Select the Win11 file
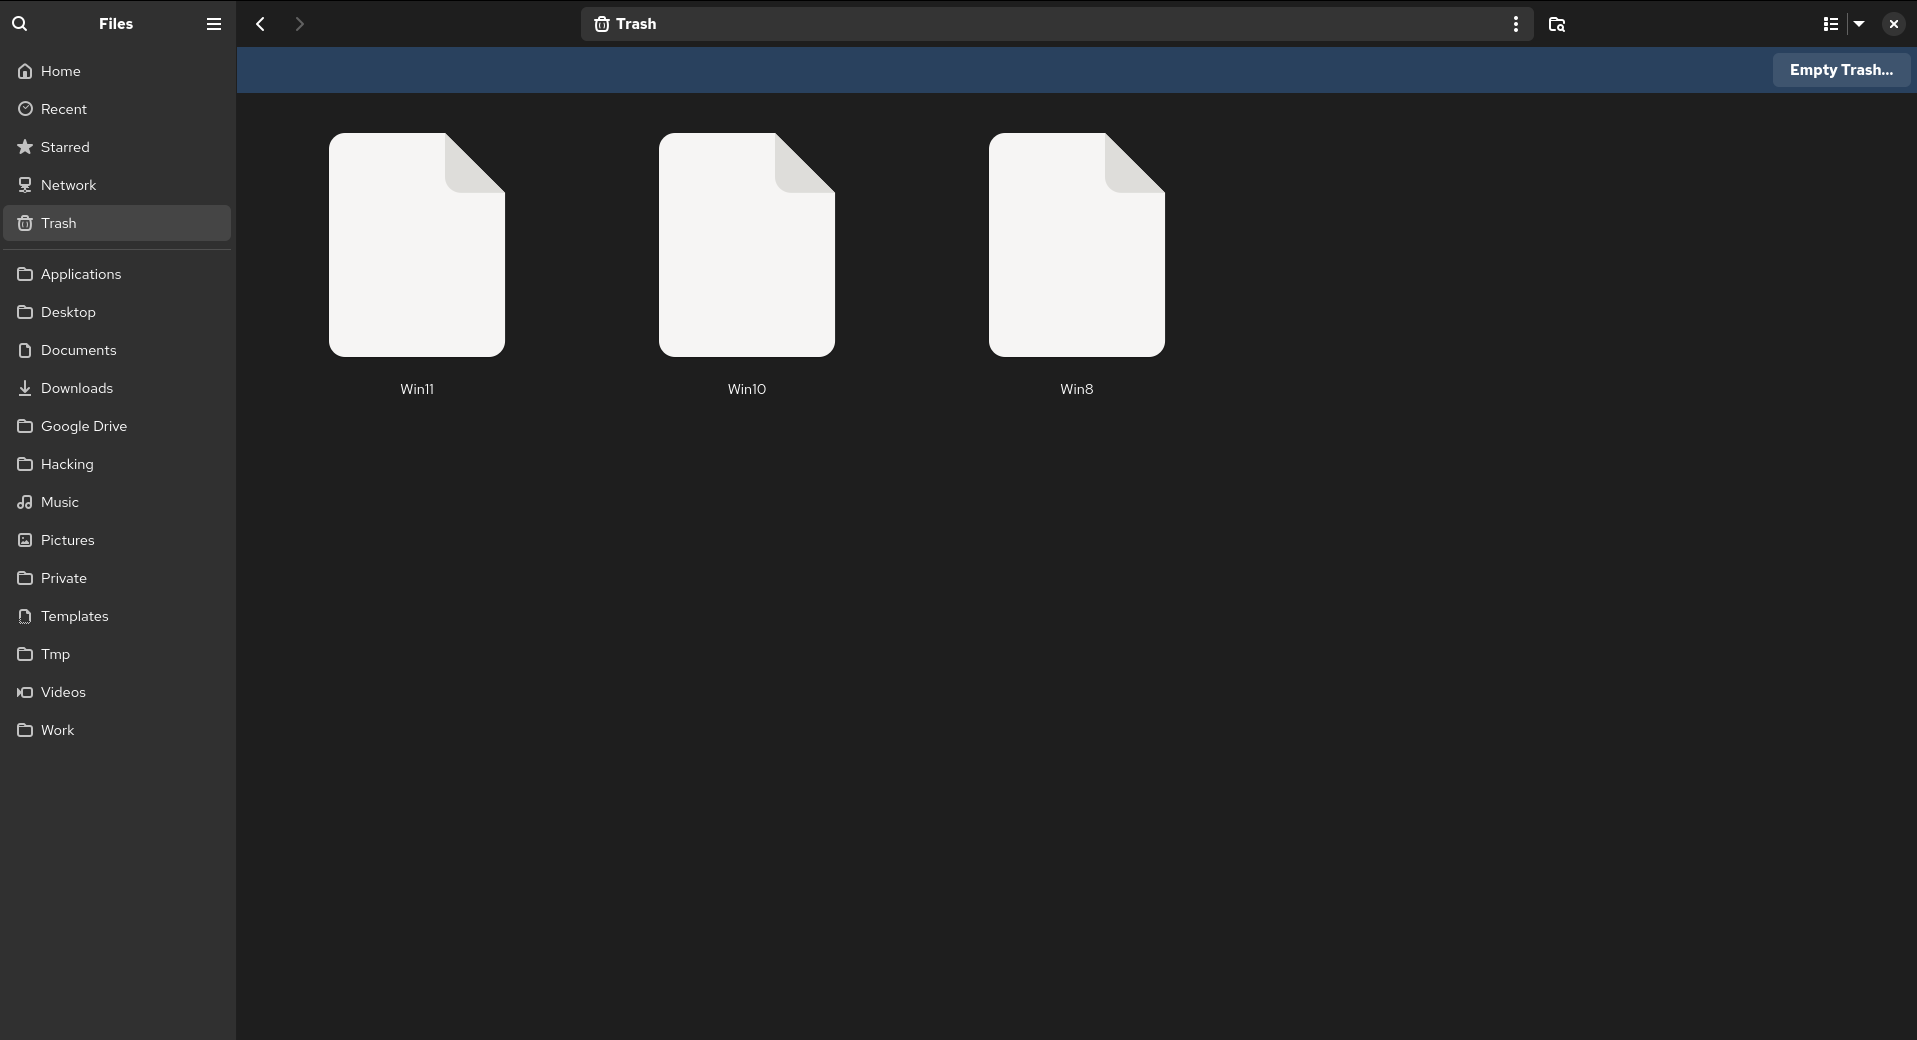Image resolution: width=1917 pixels, height=1040 pixels. point(417,245)
